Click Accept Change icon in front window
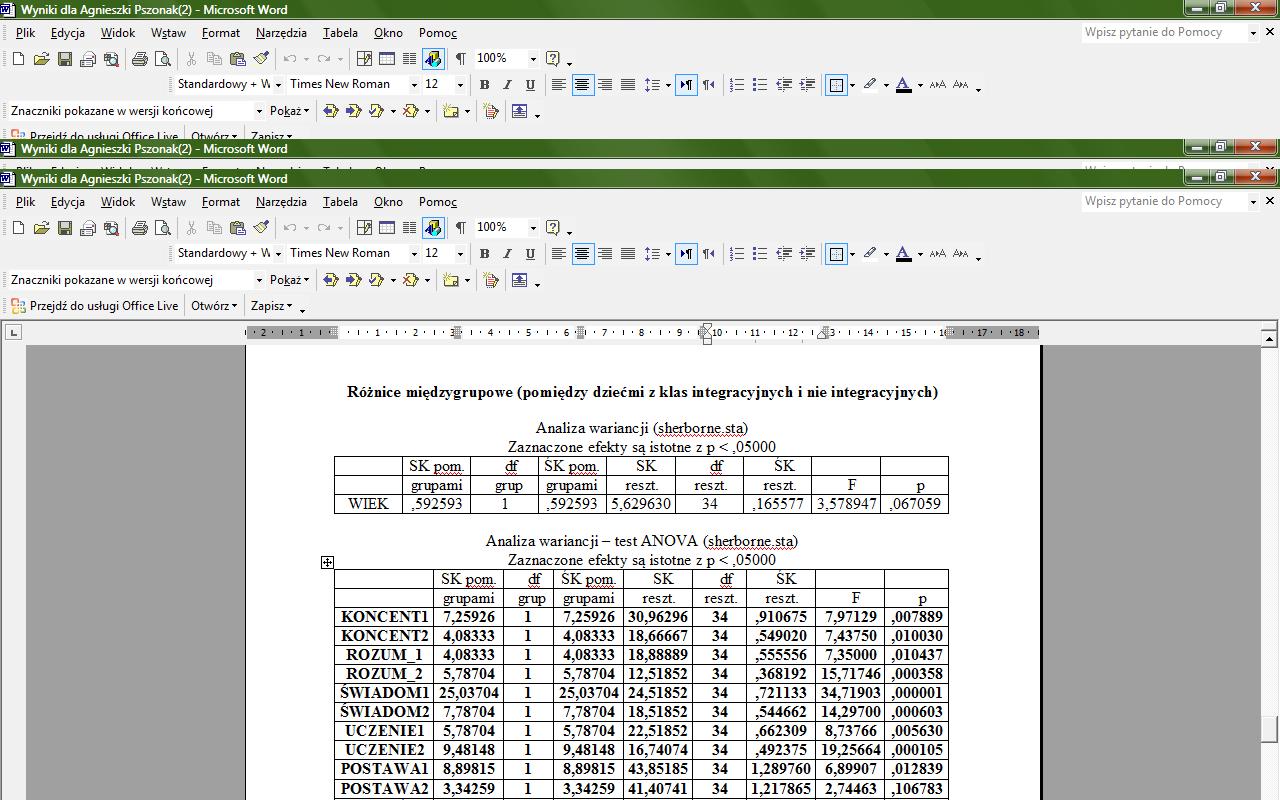Viewport: 1280px width, 800px height. tap(376, 280)
